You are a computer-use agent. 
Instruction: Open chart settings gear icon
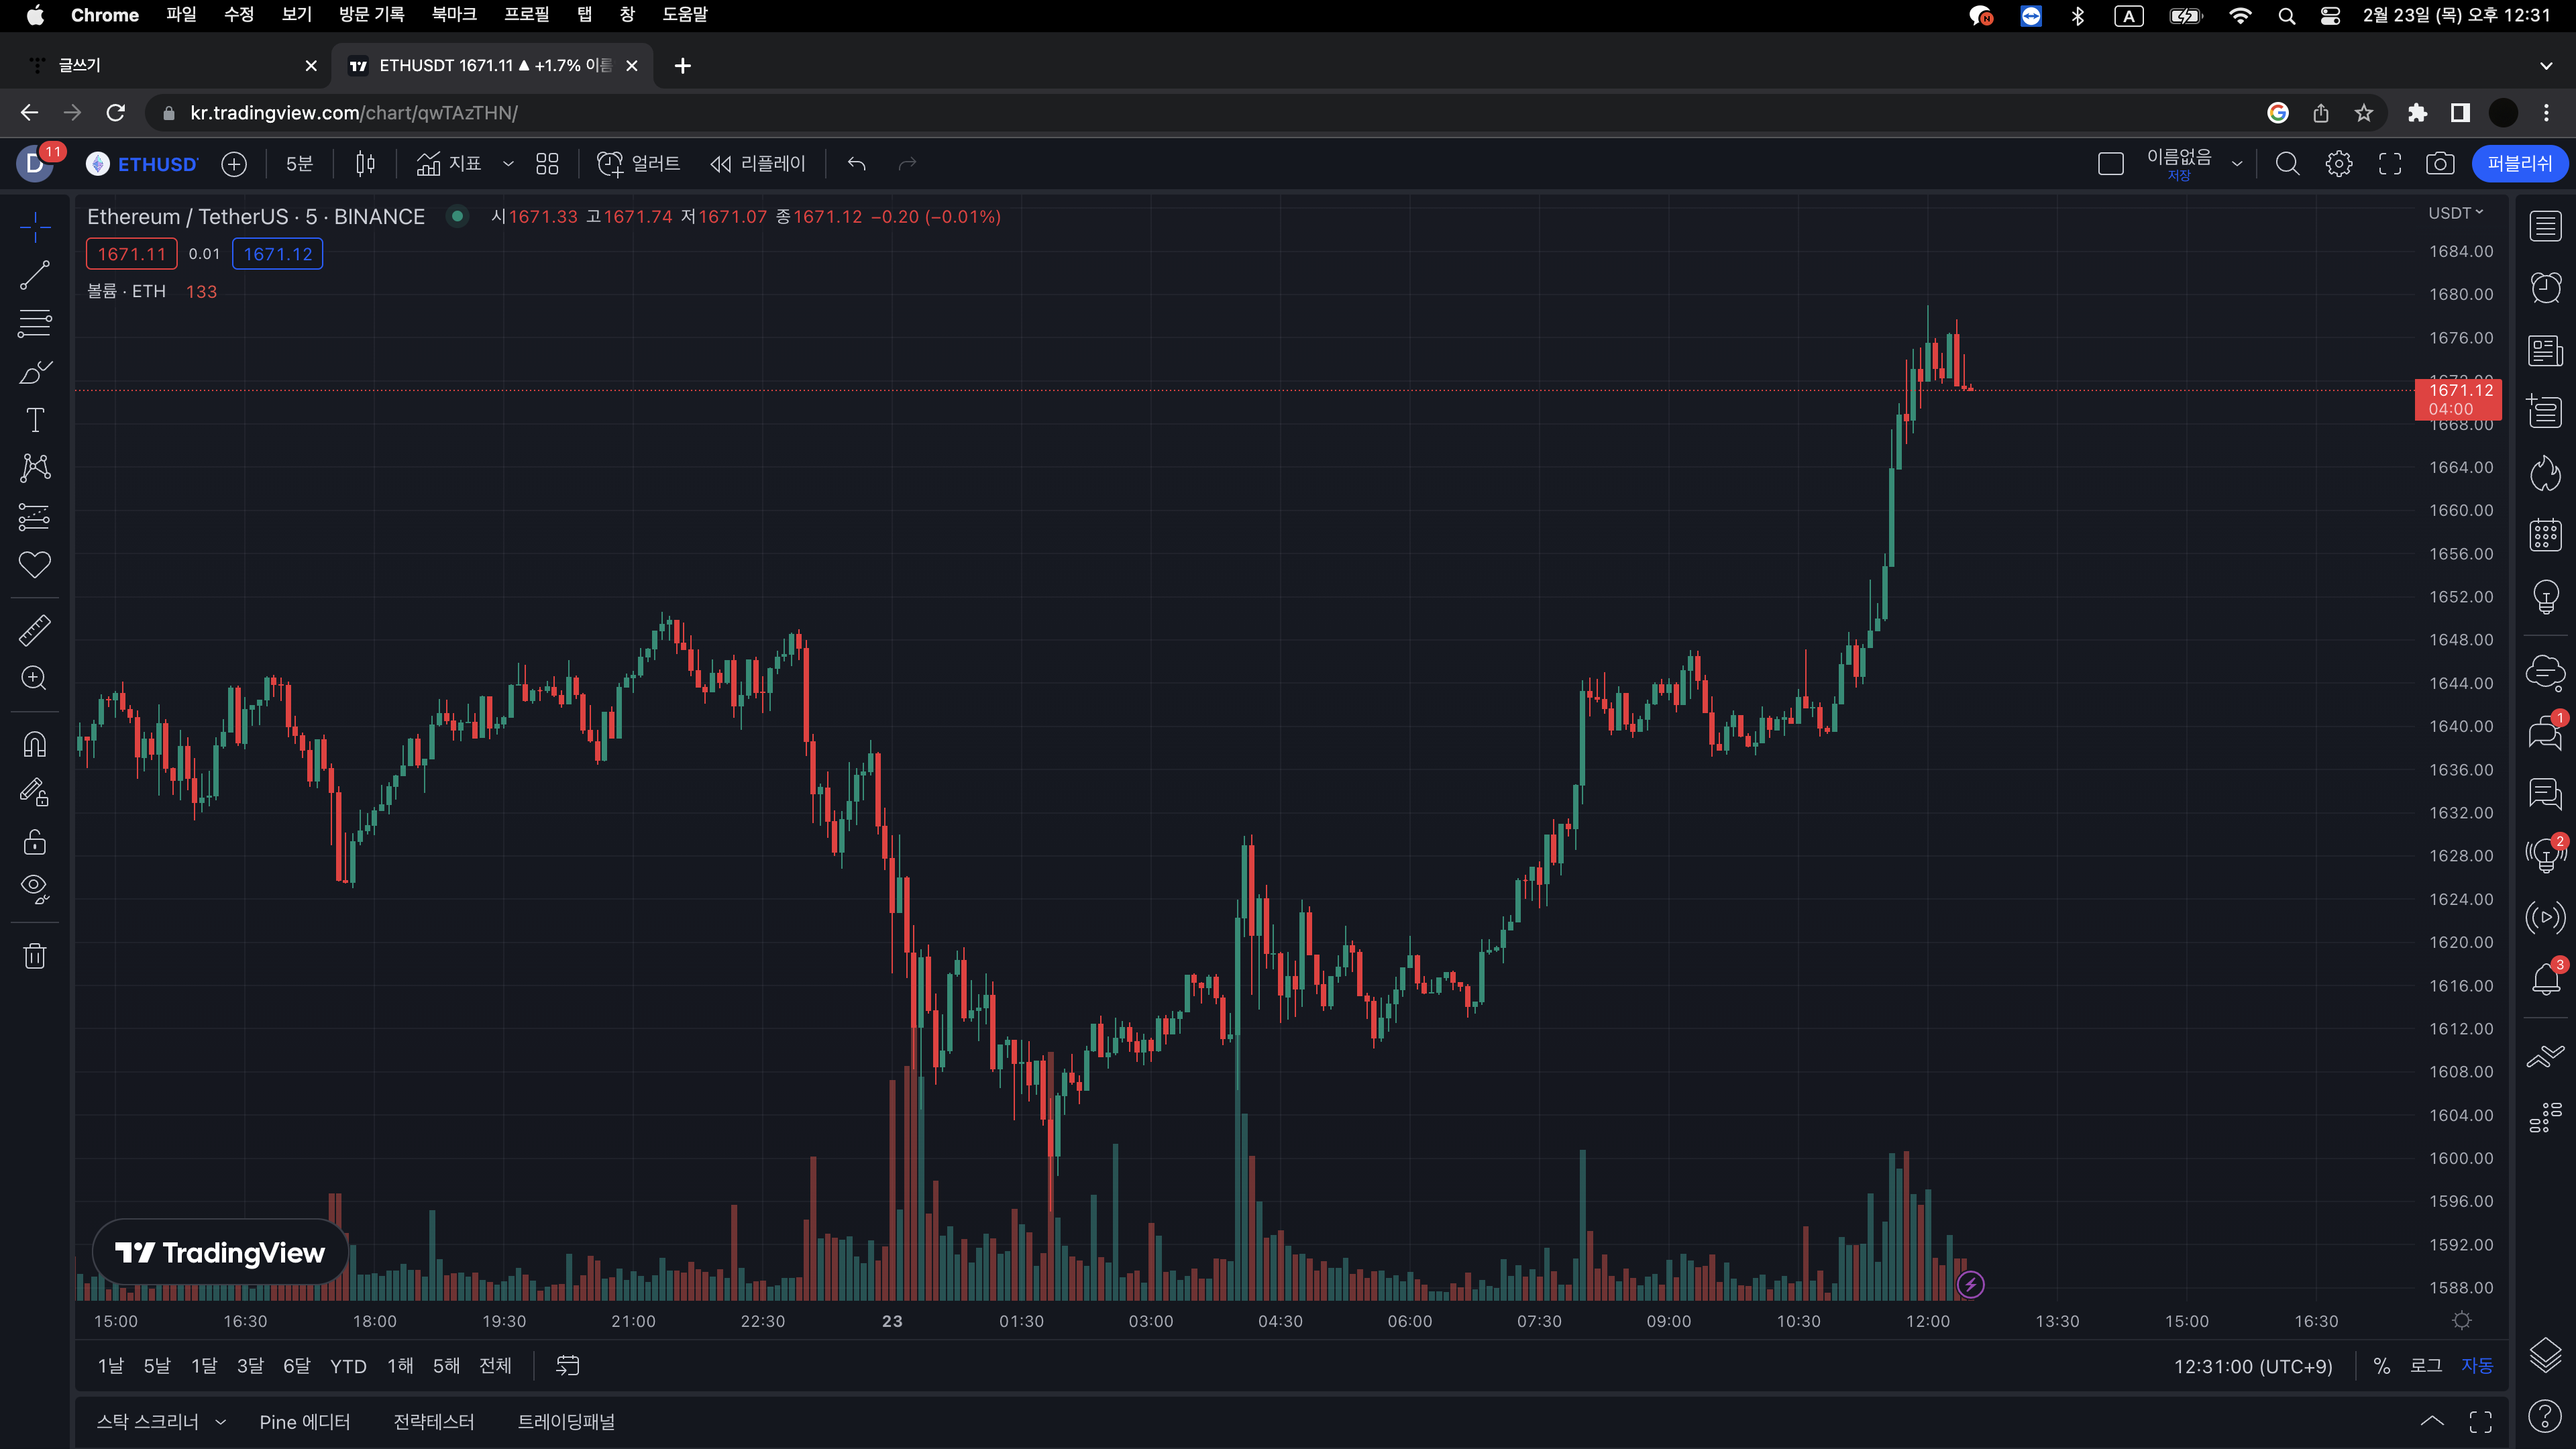click(2339, 164)
